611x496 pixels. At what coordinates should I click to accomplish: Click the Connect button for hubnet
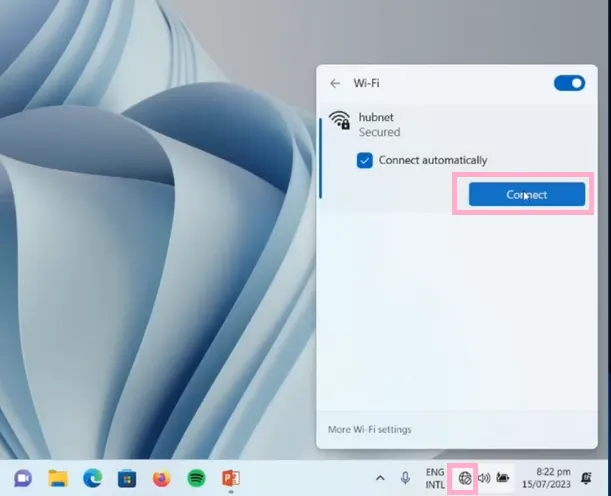[x=526, y=194]
